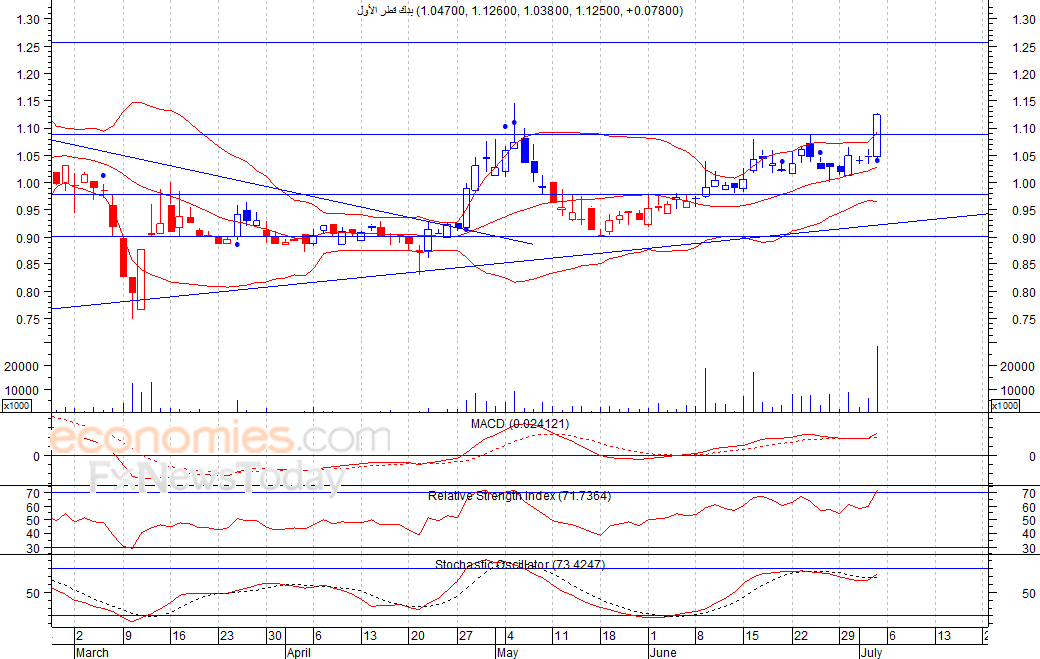Click date label 20 in April

(417, 636)
